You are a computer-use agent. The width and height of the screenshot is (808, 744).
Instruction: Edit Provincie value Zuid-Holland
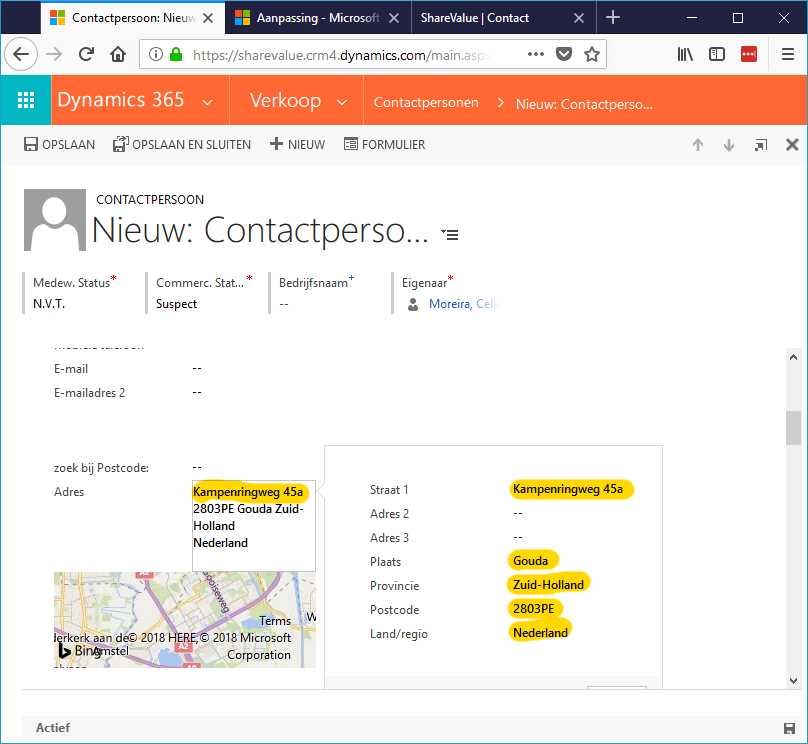(x=548, y=584)
